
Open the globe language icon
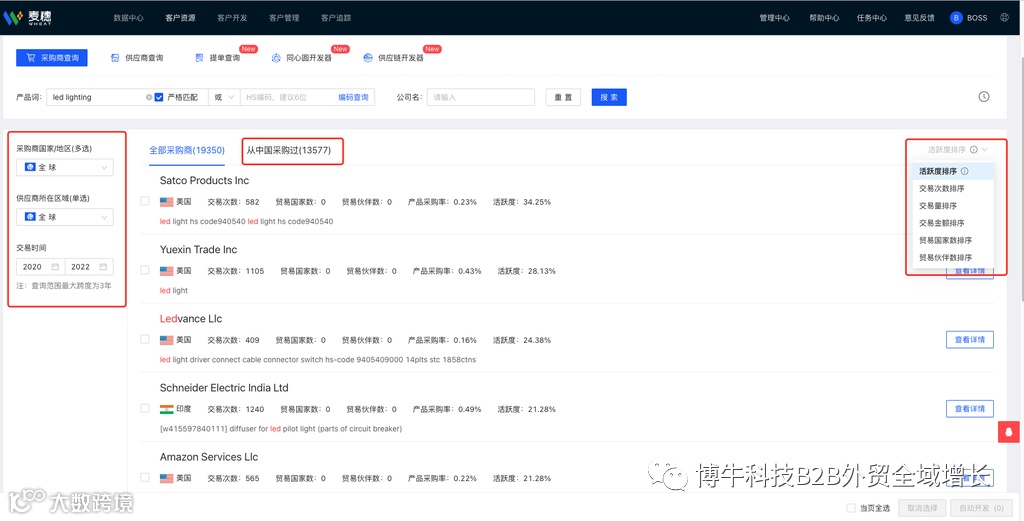(1004, 18)
